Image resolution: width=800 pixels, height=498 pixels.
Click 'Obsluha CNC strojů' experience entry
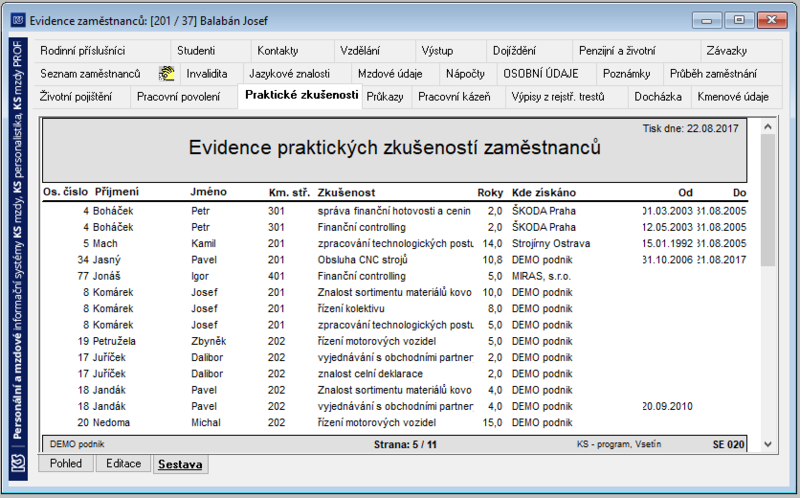click(363, 260)
